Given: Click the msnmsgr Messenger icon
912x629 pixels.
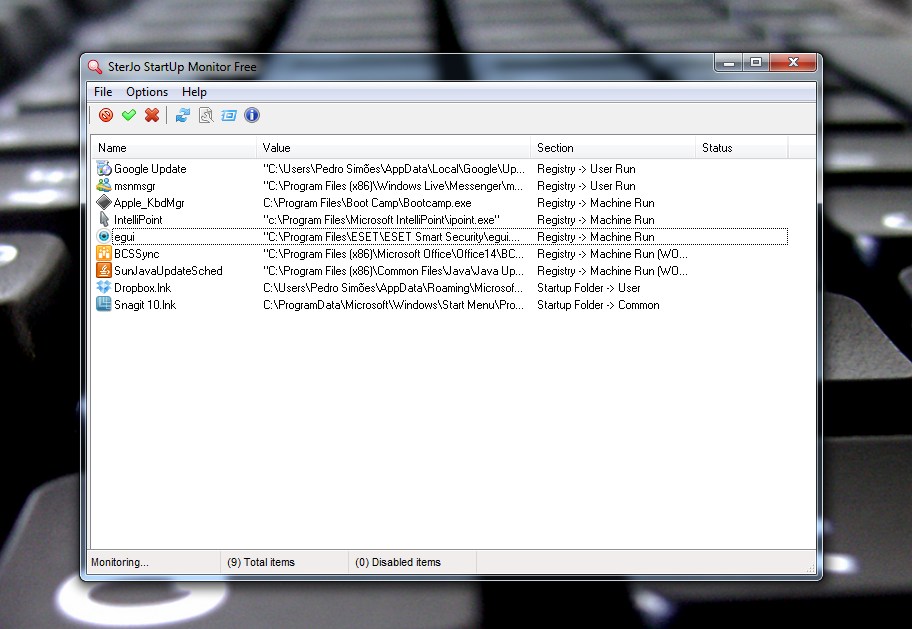Looking at the screenshot, I should 104,186.
